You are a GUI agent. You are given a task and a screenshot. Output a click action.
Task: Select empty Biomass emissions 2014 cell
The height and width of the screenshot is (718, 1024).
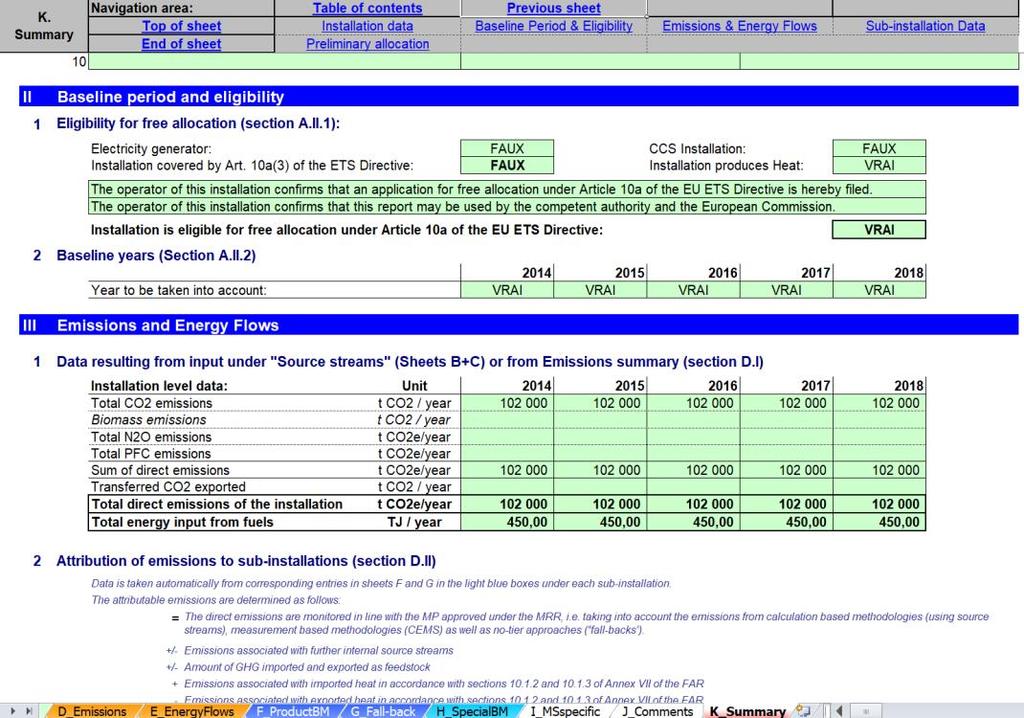click(x=507, y=419)
